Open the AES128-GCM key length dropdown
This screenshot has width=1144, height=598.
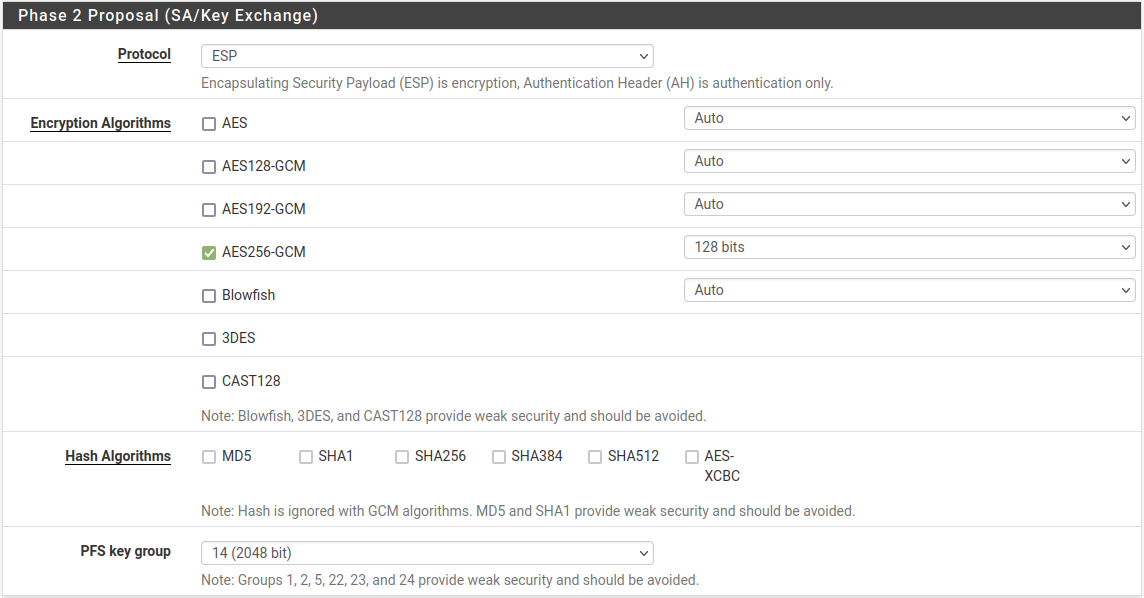(x=909, y=160)
